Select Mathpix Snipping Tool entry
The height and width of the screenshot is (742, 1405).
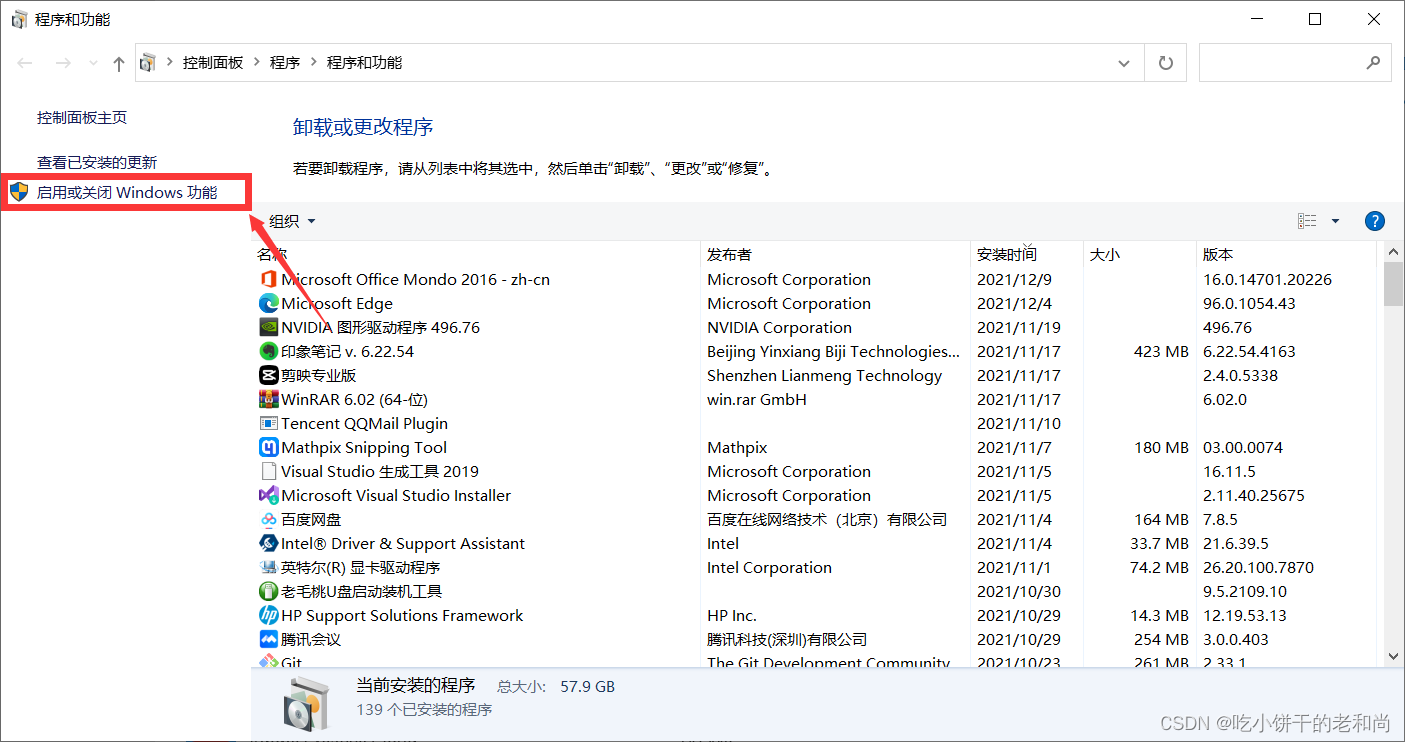pos(364,447)
